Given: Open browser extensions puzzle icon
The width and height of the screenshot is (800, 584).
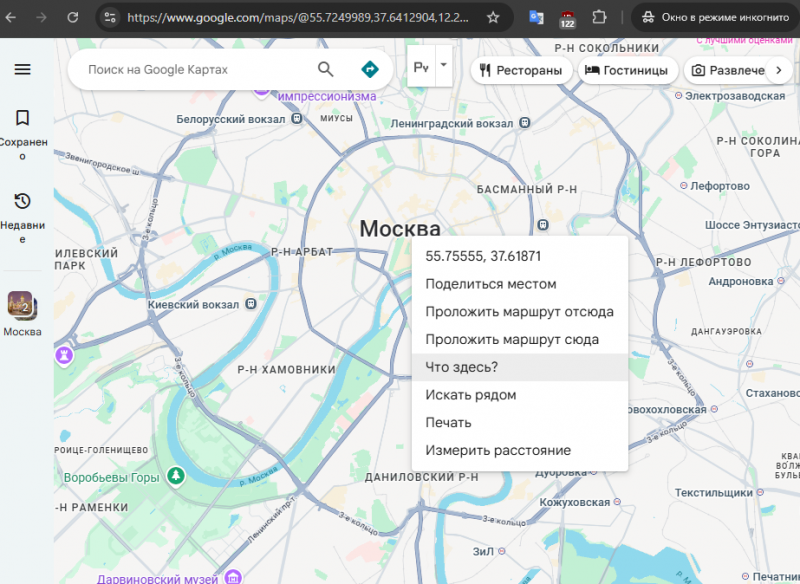Looking at the screenshot, I should point(599,17).
